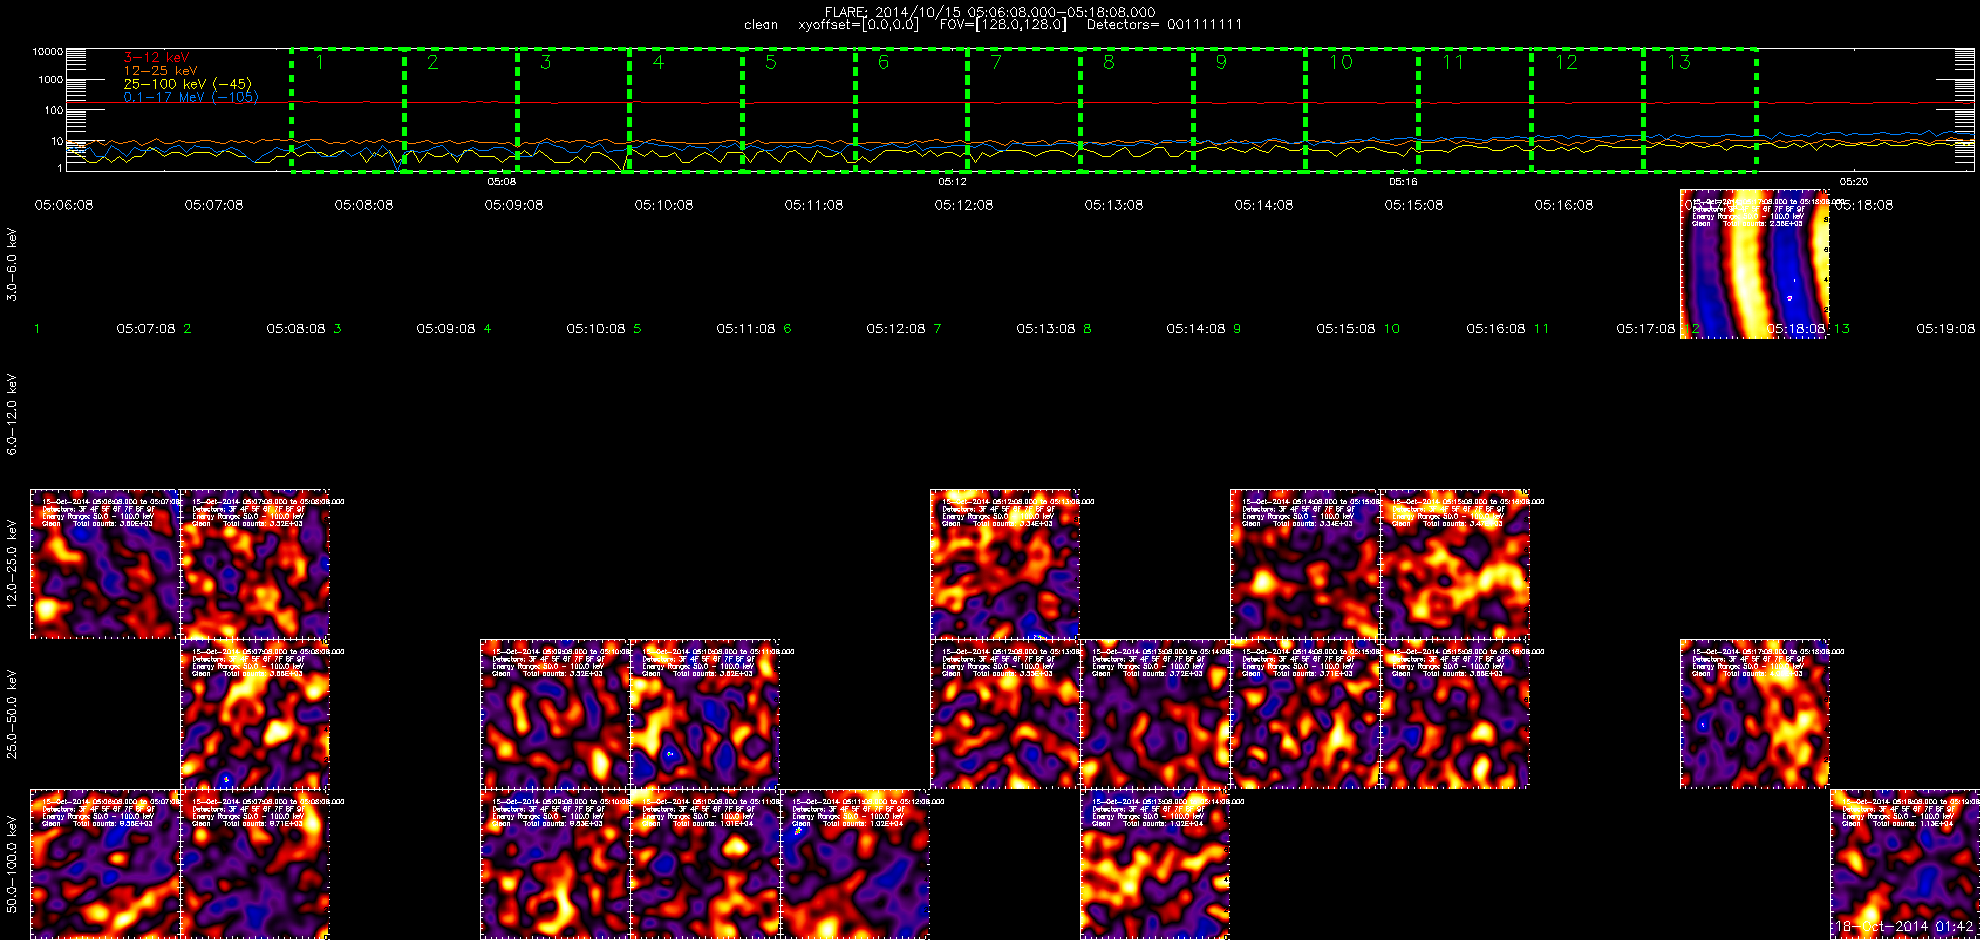This screenshot has width=1980, height=940.
Task: Click the yellow '25-100 keV (-45)' legend entry
Action: tap(187, 84)
